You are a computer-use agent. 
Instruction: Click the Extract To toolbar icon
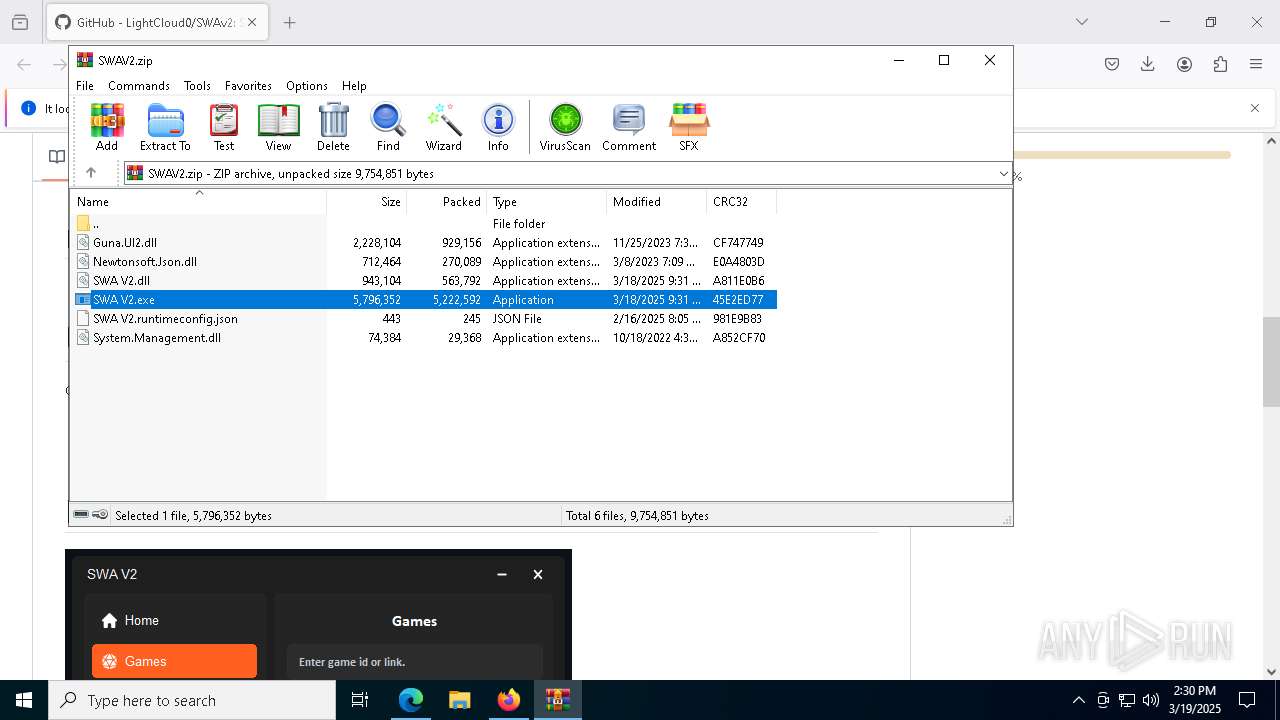pos(165,127)
